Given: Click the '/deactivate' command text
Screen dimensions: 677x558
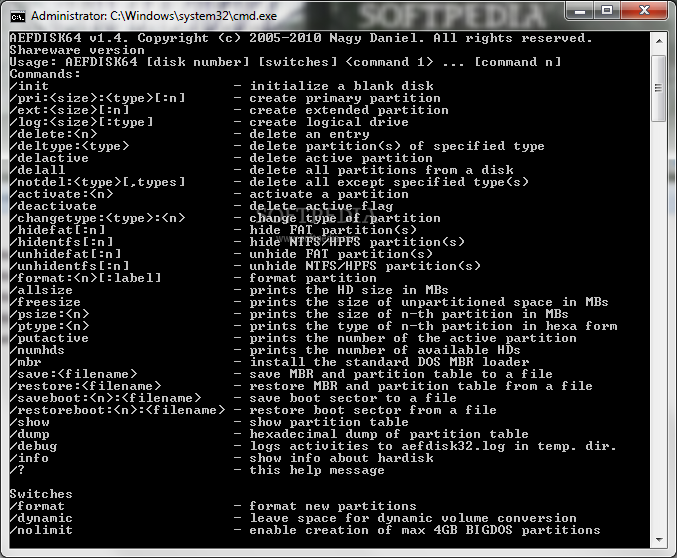Looking at the screenshot, I should [53, 206].
